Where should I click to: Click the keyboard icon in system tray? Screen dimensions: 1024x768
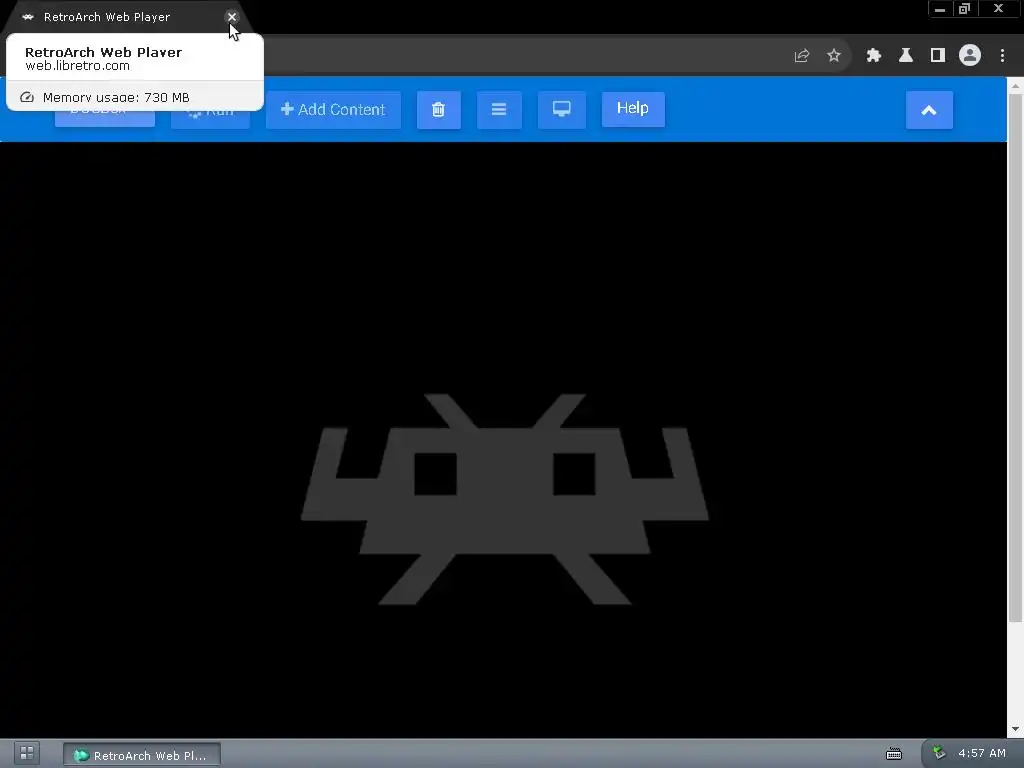pos(893,754)
